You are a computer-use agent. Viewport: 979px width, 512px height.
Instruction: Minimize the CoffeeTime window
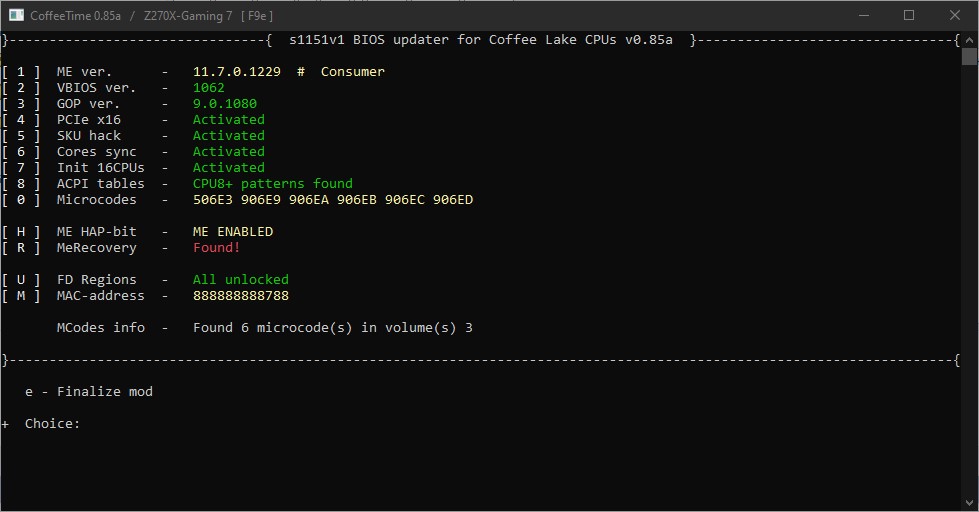point(864,16)
